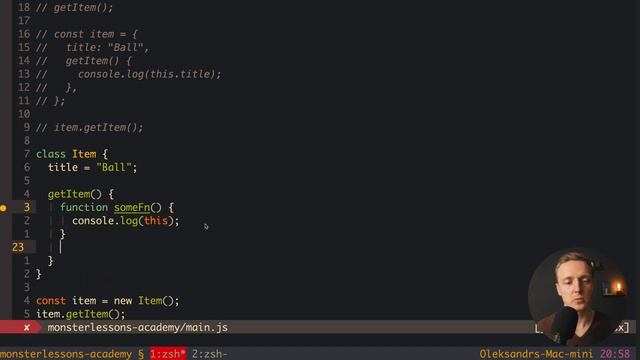Image resolution: width=640 pixels, height=360 pixels.
Task: Click the orange diagnostic dot in the gutter
Action: click(3, 208)
